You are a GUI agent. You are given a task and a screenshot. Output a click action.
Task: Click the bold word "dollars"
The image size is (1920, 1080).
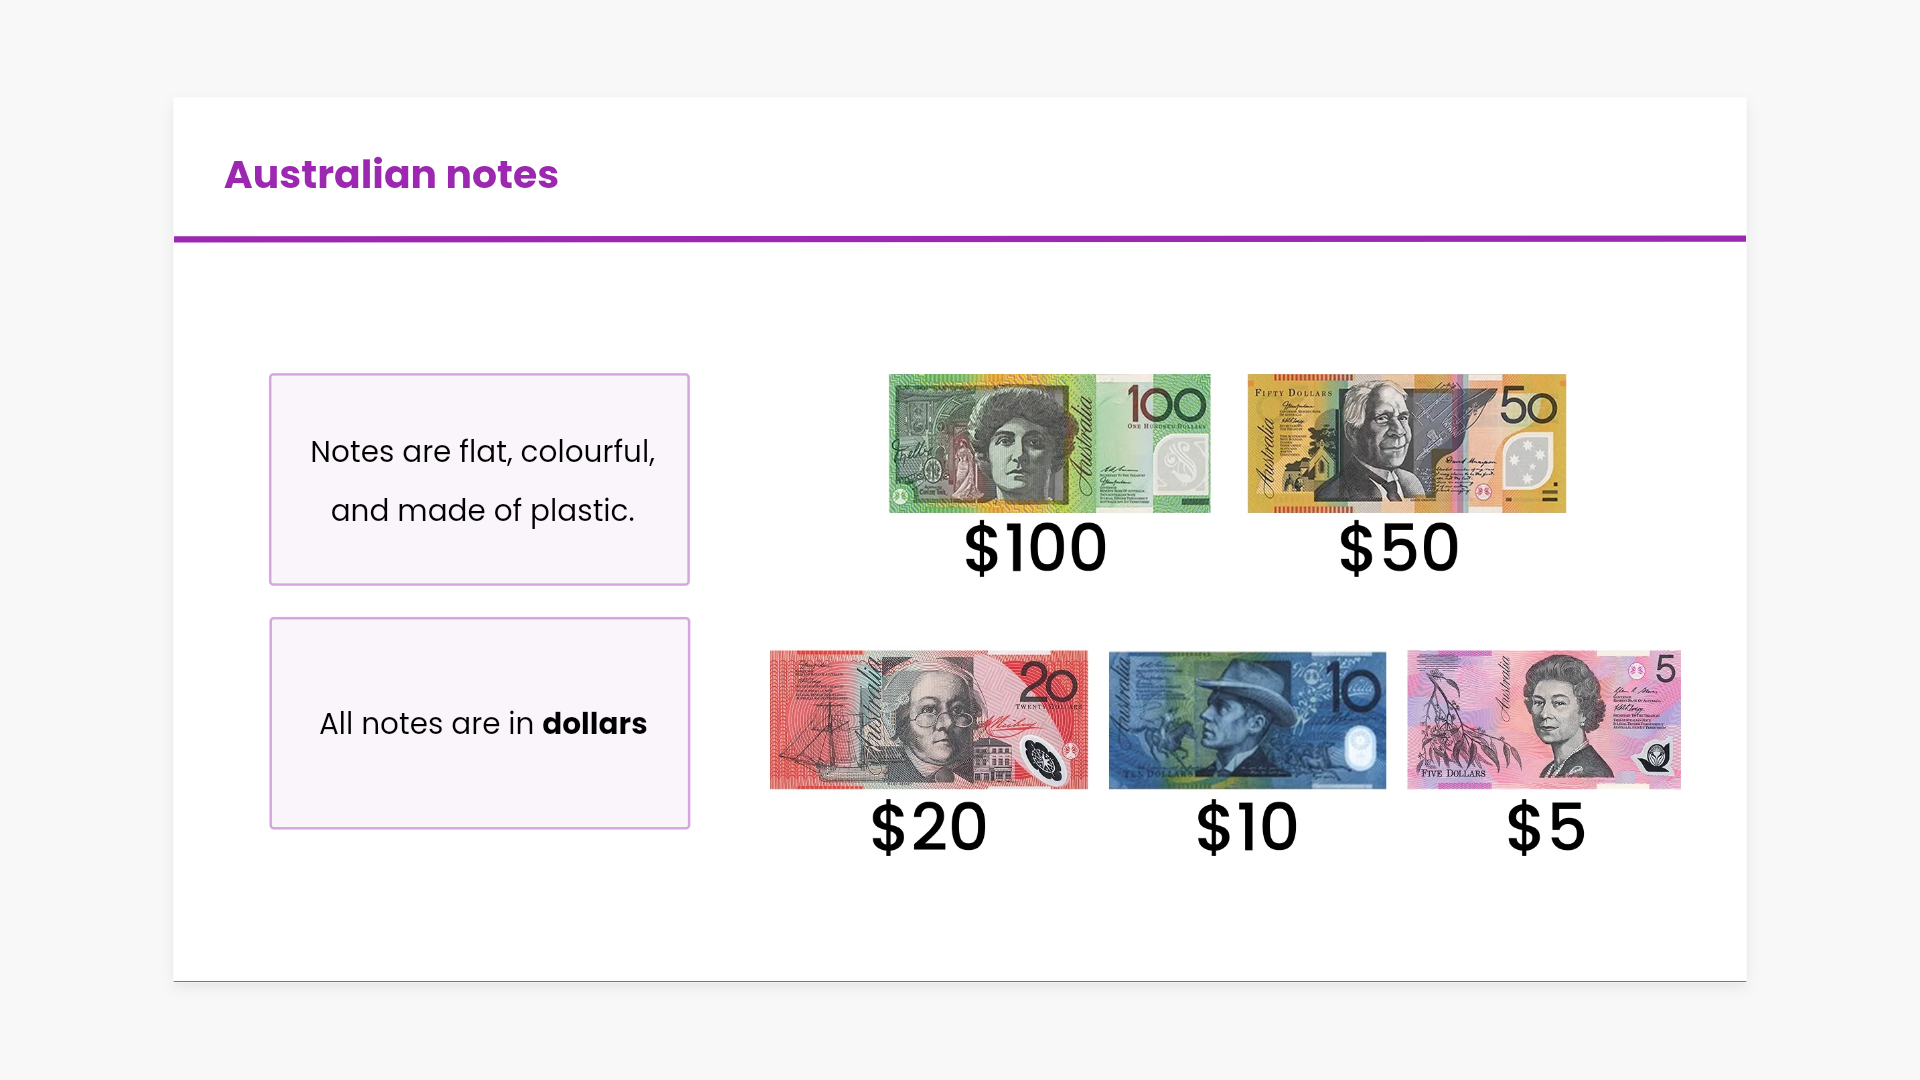(594, 723)
